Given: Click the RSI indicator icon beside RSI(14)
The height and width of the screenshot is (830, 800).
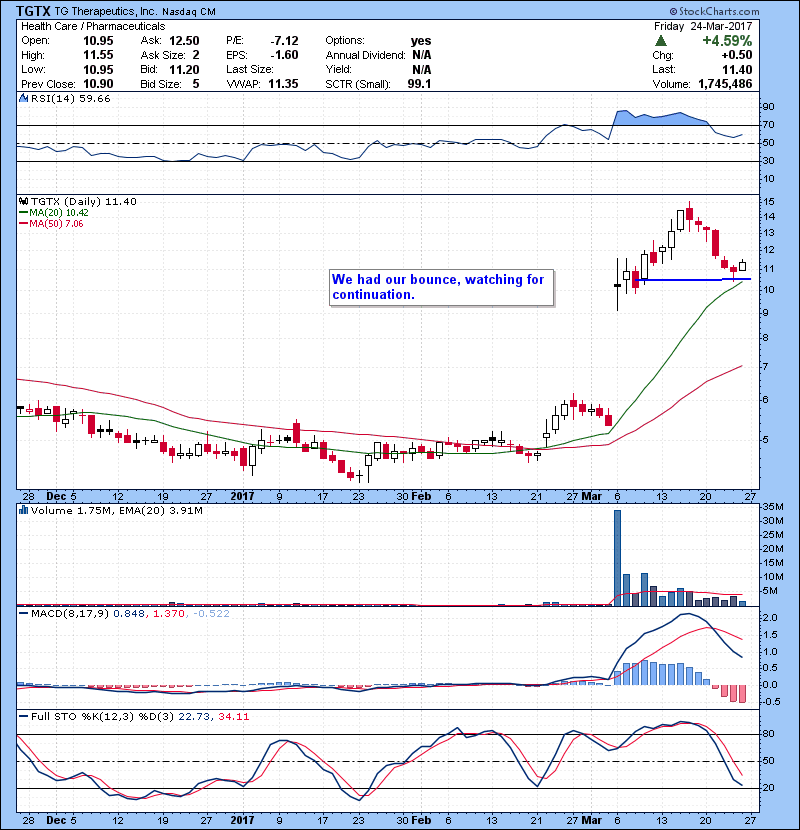Looking at the screenshot, I should (23, 98).
